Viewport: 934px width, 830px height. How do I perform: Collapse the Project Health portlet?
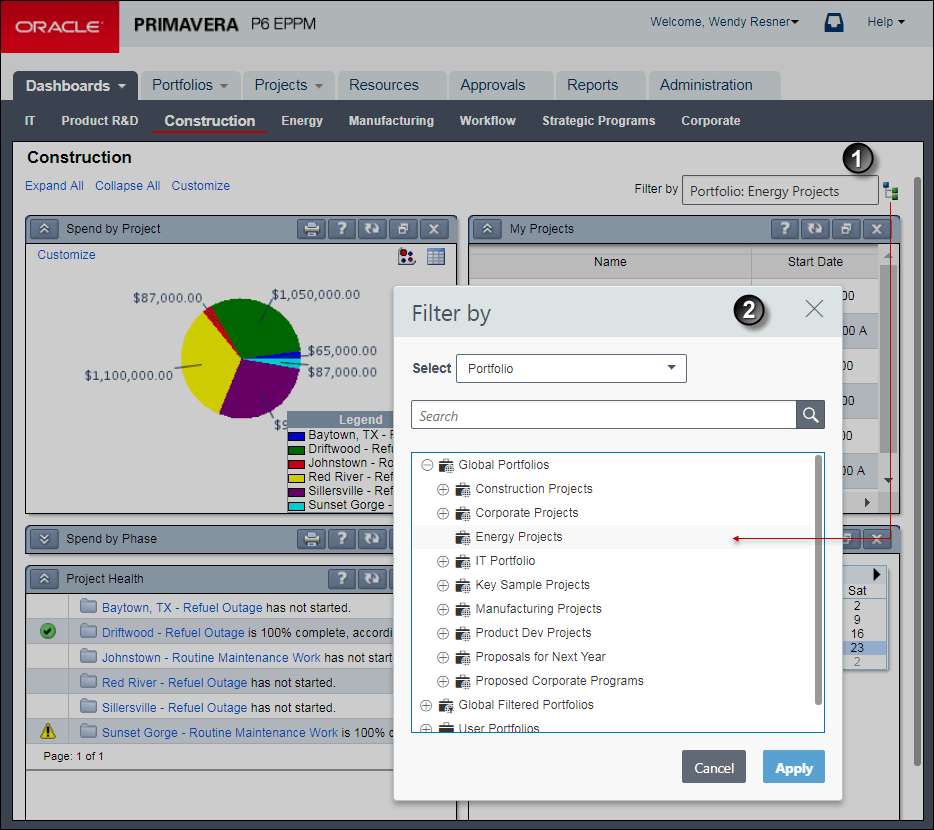[x=45, y=579]
